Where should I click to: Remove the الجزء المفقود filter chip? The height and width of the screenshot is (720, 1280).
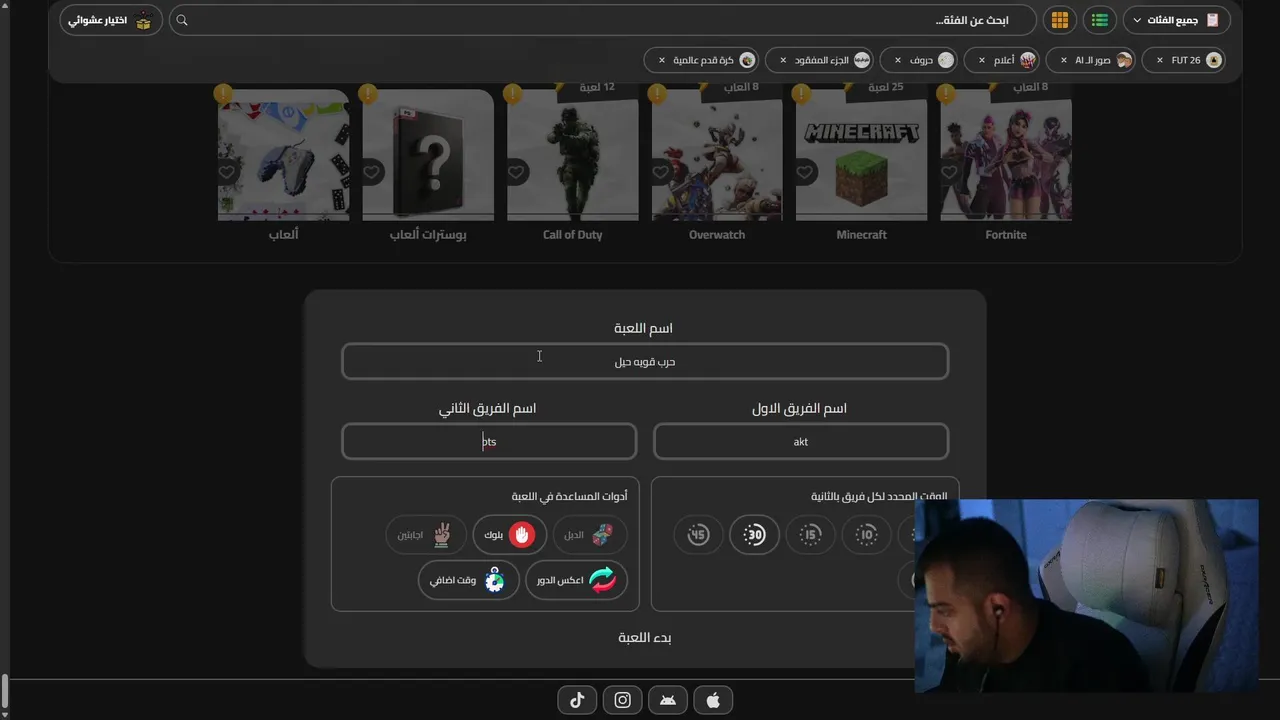coord(783,60)
